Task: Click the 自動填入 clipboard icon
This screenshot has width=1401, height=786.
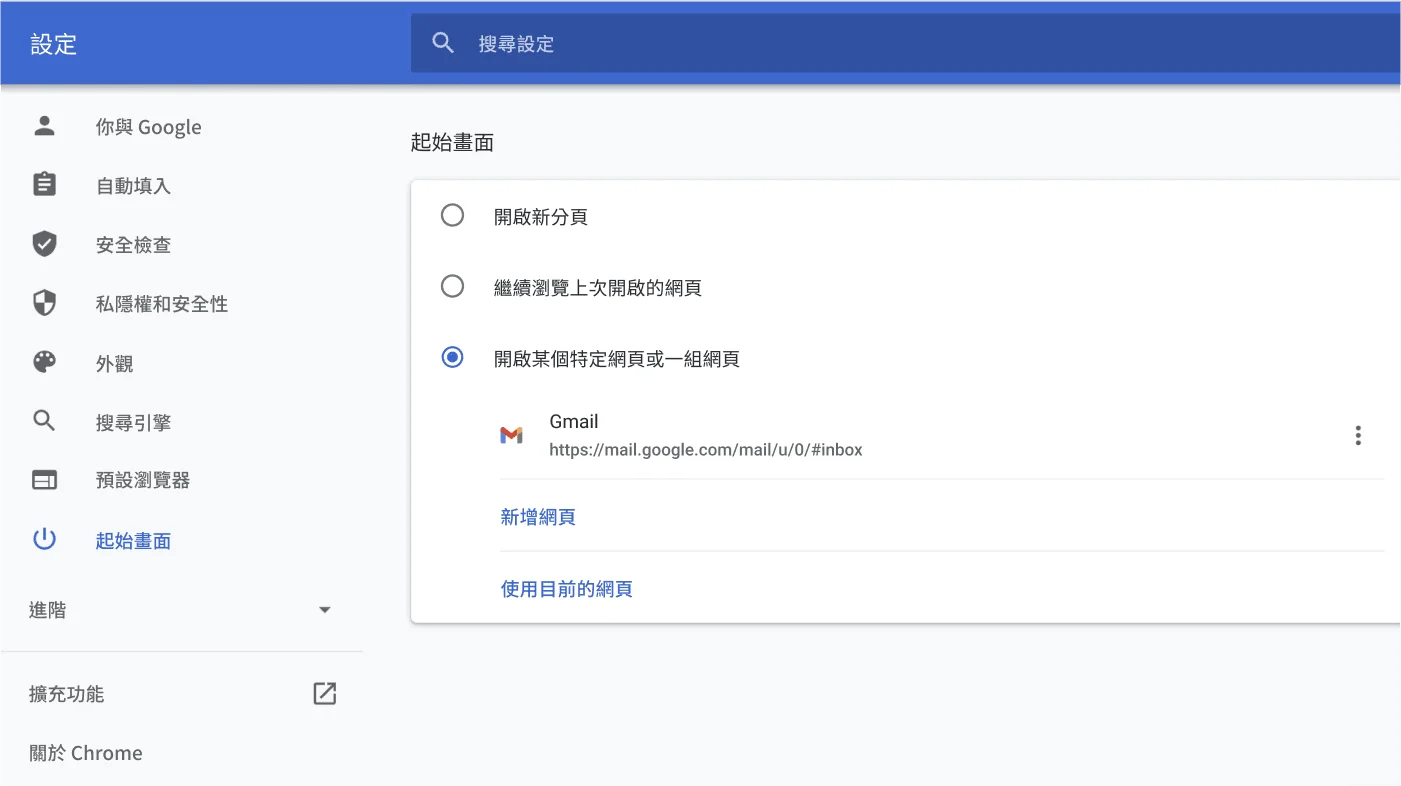Action: pos(44,185)
